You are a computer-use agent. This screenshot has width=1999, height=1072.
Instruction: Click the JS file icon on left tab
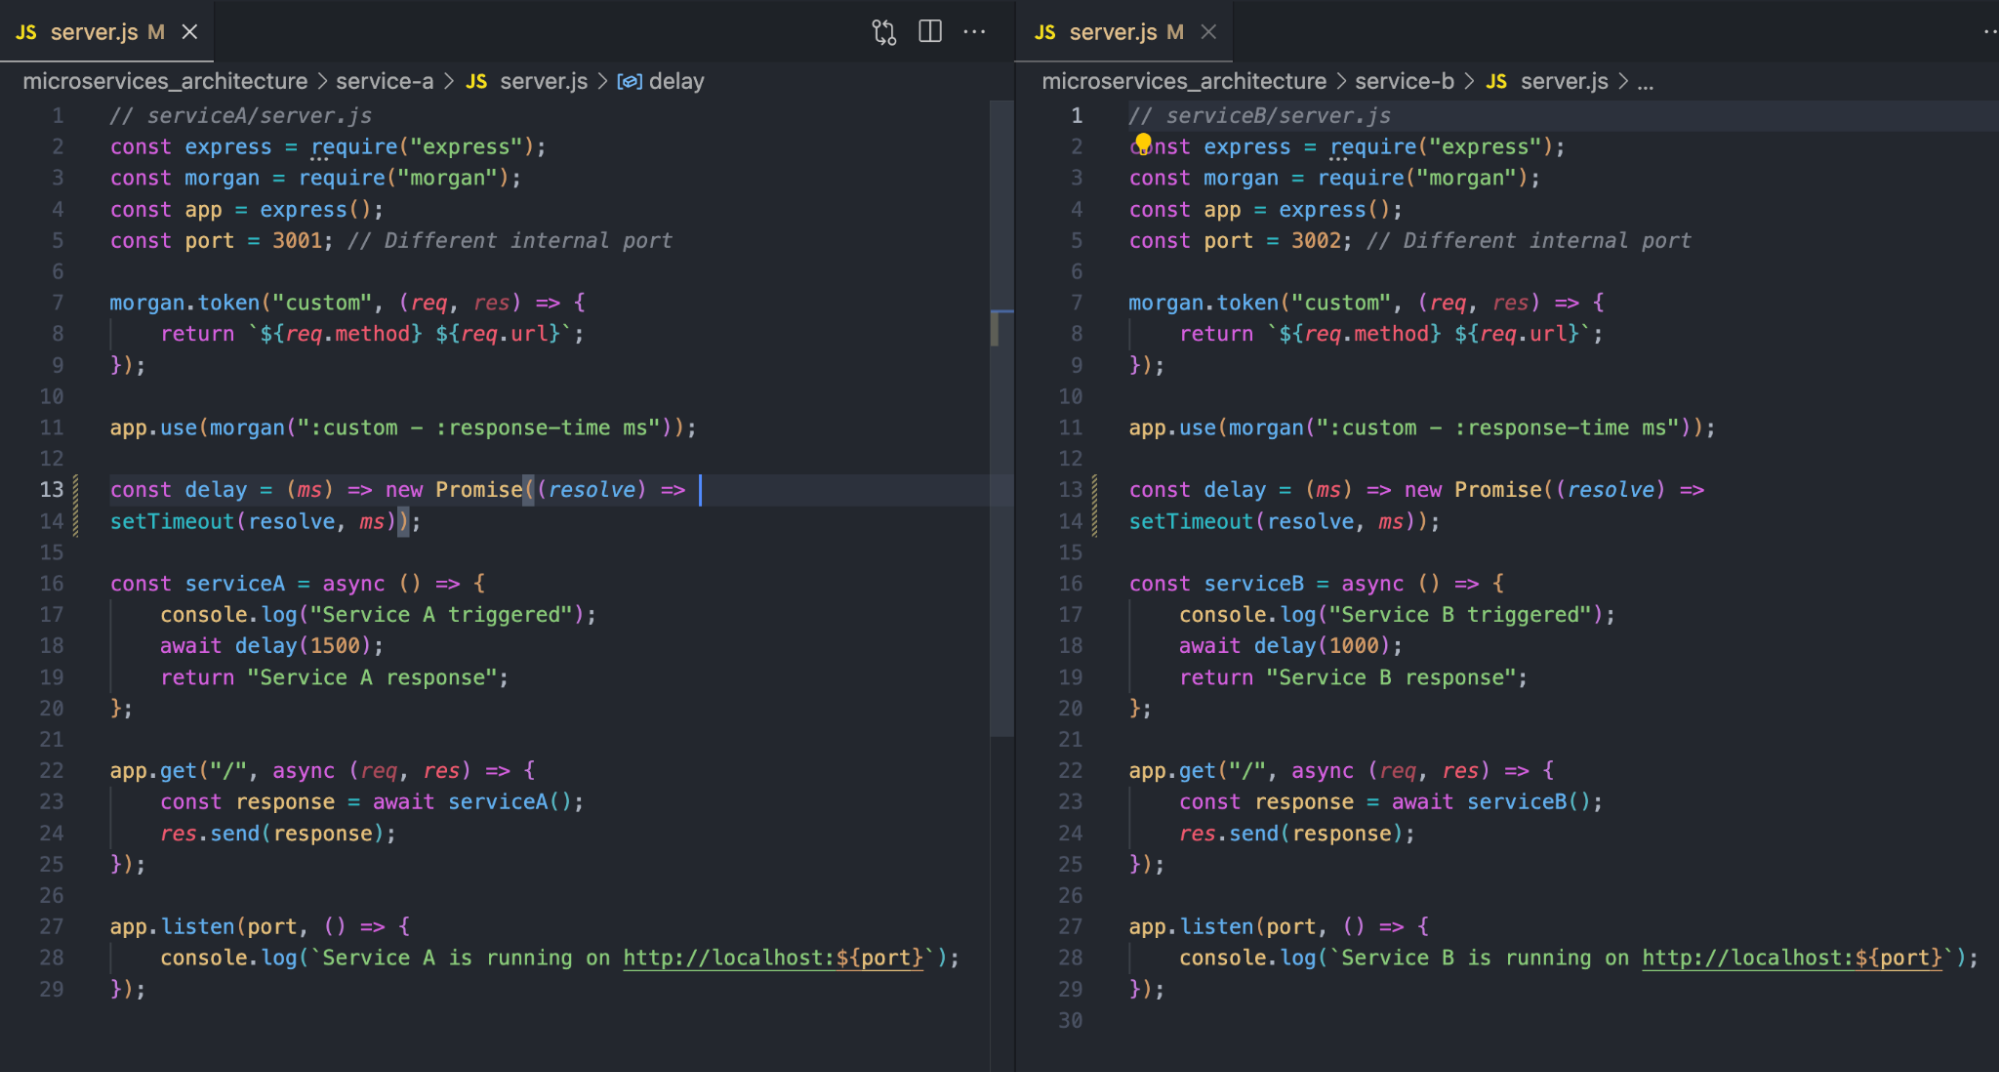[26, 32]
